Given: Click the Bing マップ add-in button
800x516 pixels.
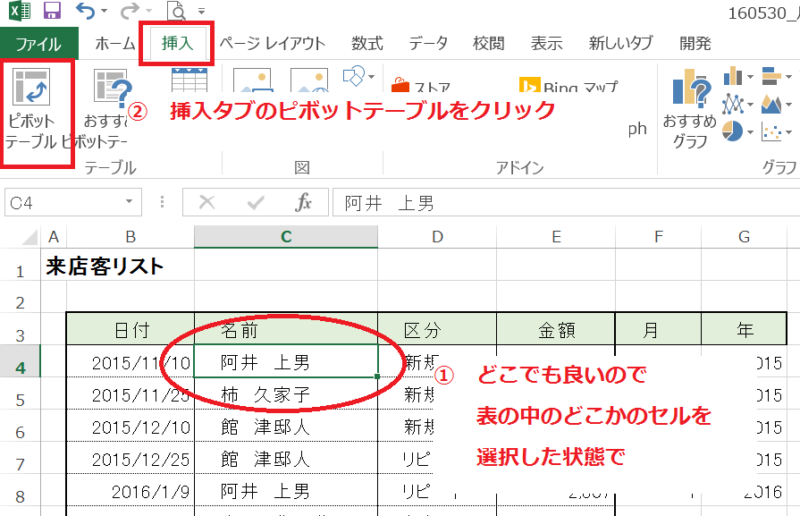Looking at the screenshot, I should point(568,86).
